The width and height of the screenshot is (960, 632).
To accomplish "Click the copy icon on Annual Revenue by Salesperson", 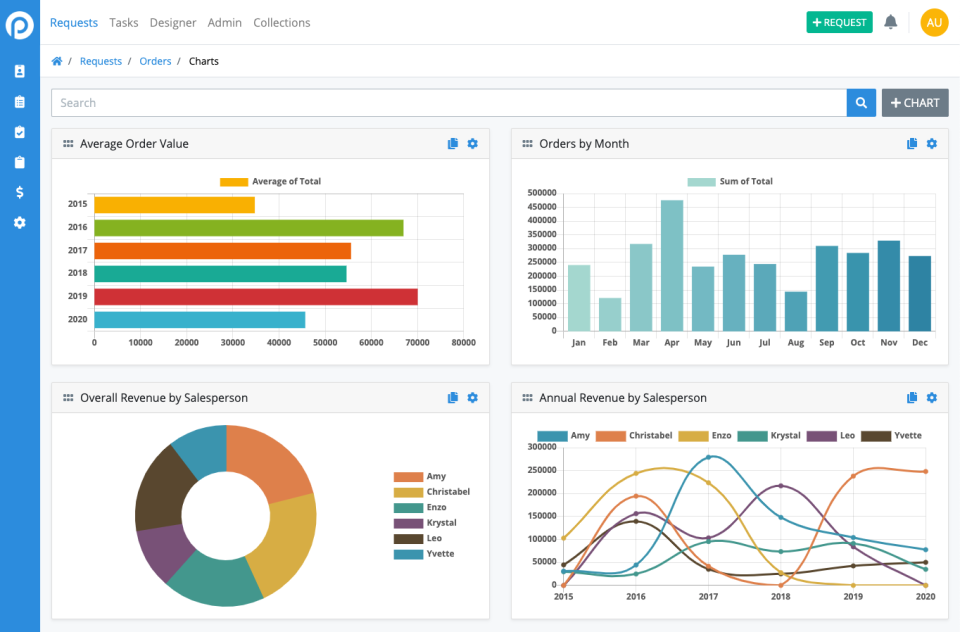I will tap(912, 397).
